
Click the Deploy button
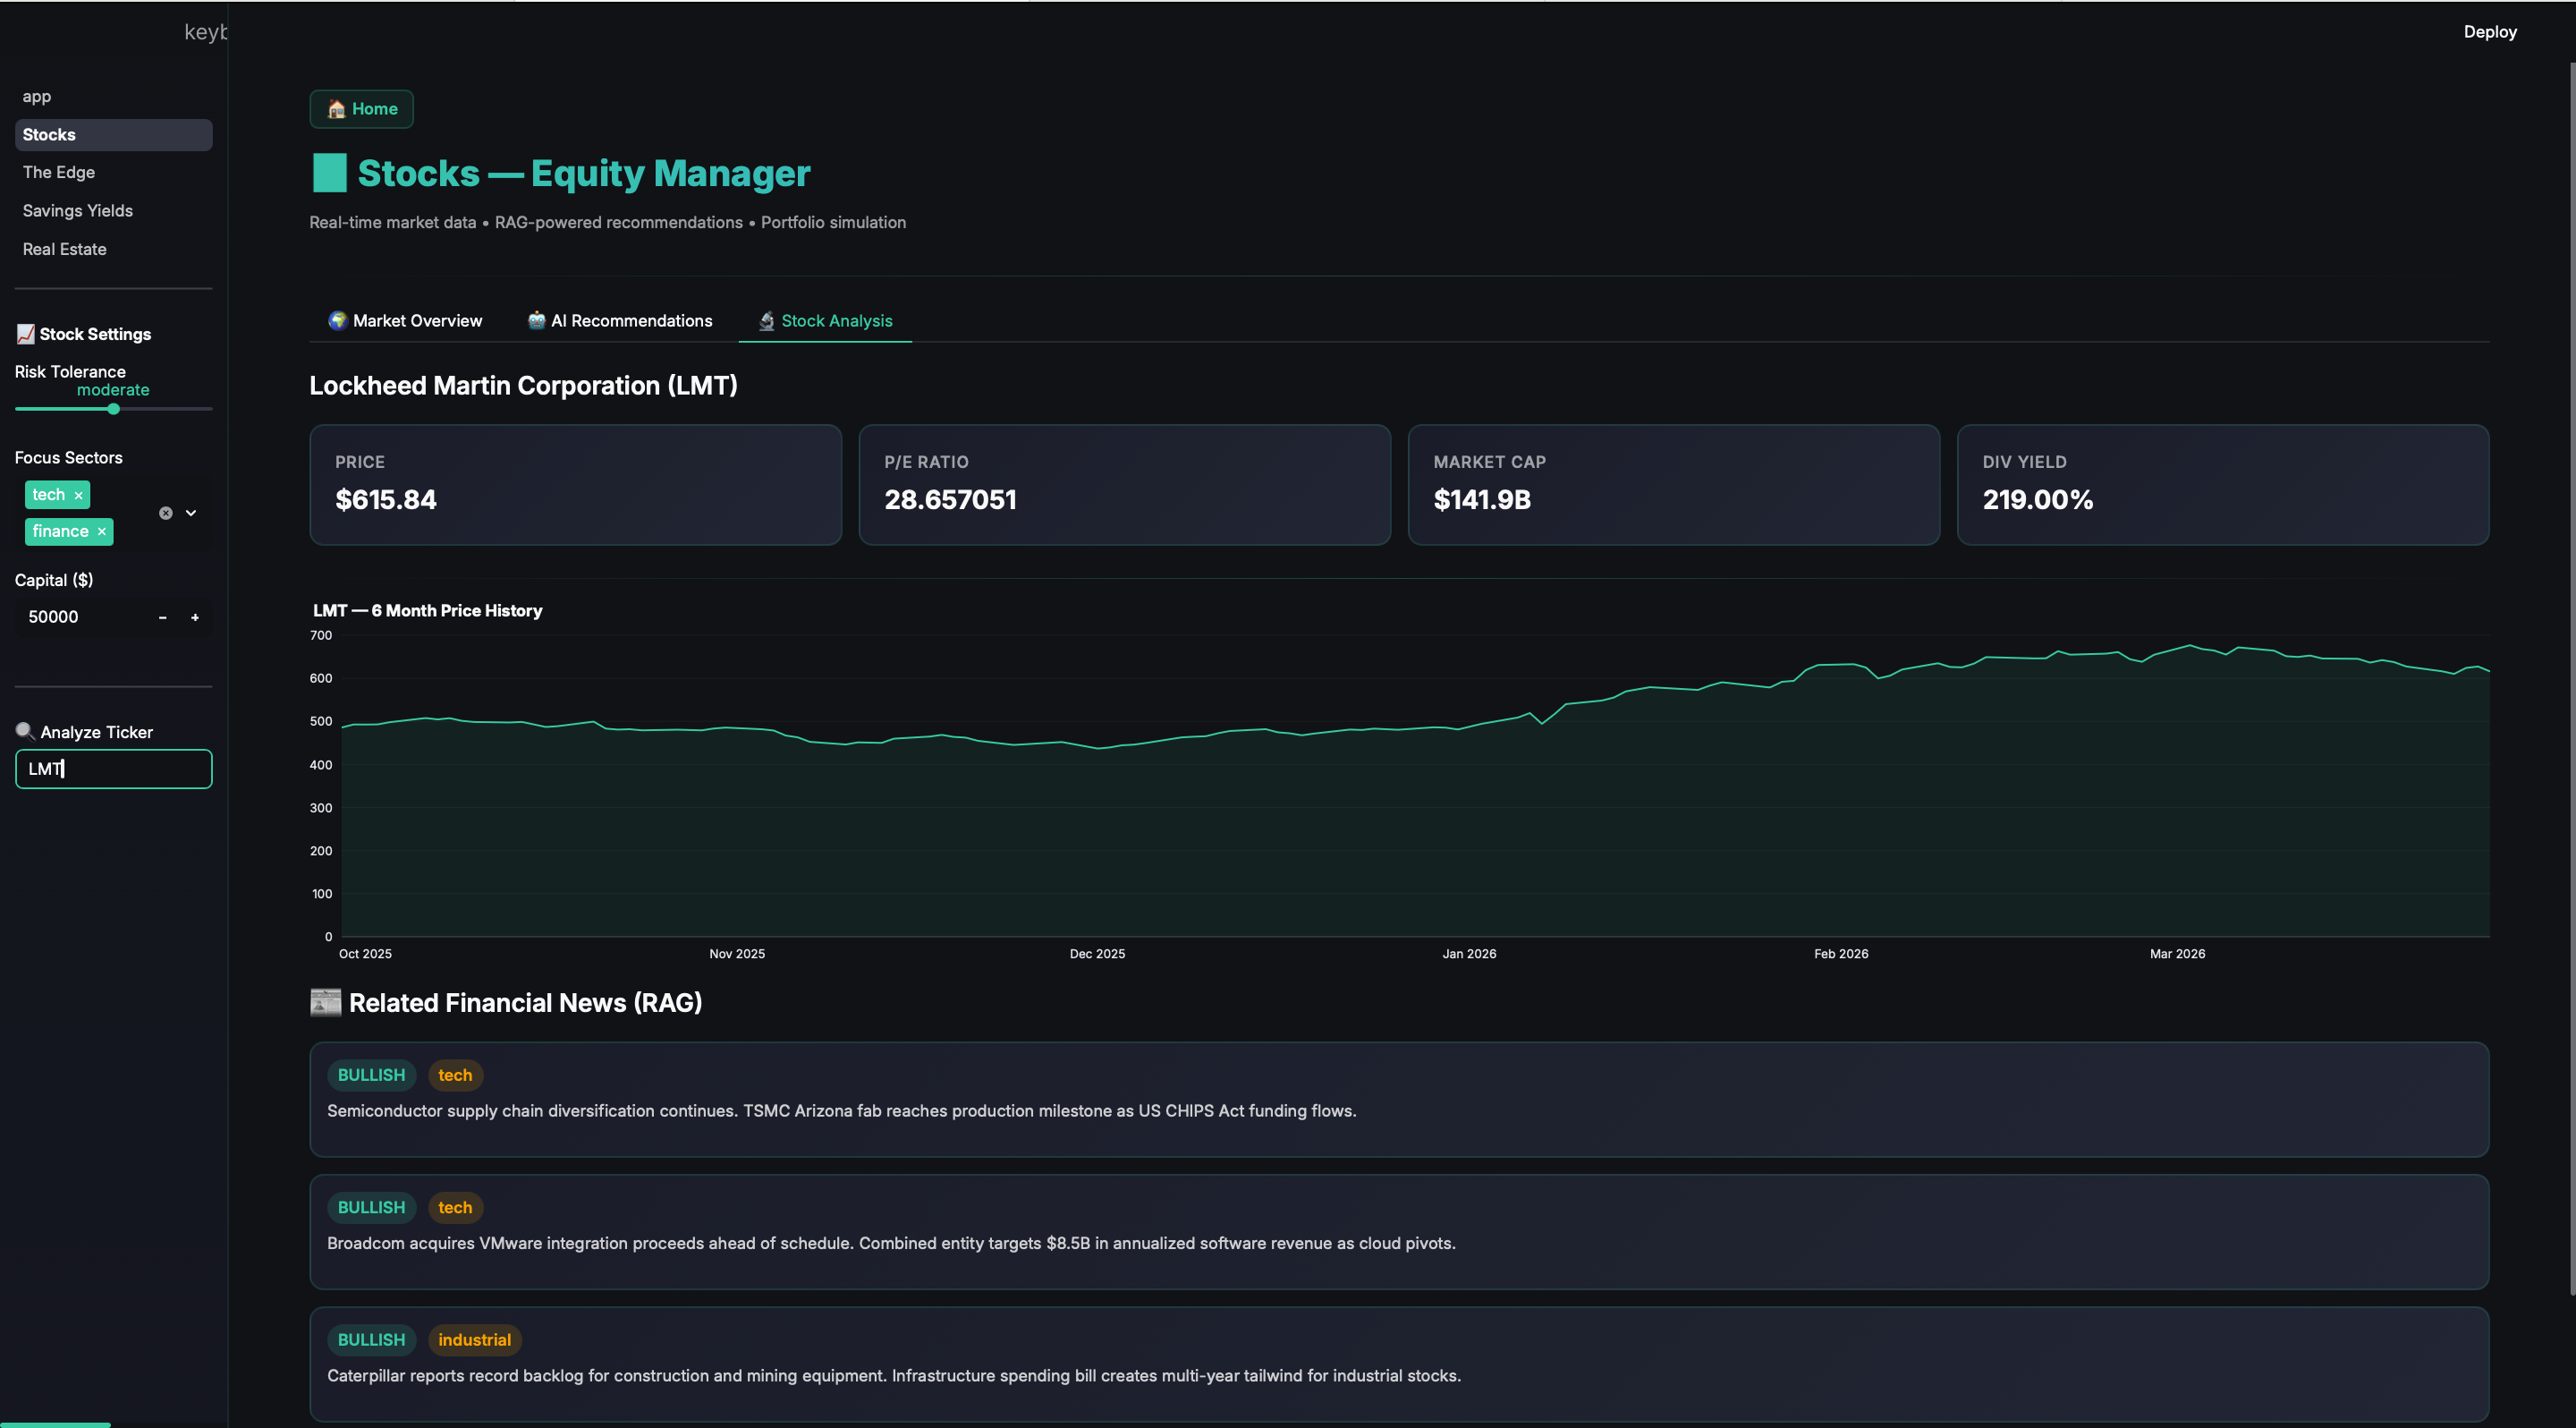[x=2489, y=32]
